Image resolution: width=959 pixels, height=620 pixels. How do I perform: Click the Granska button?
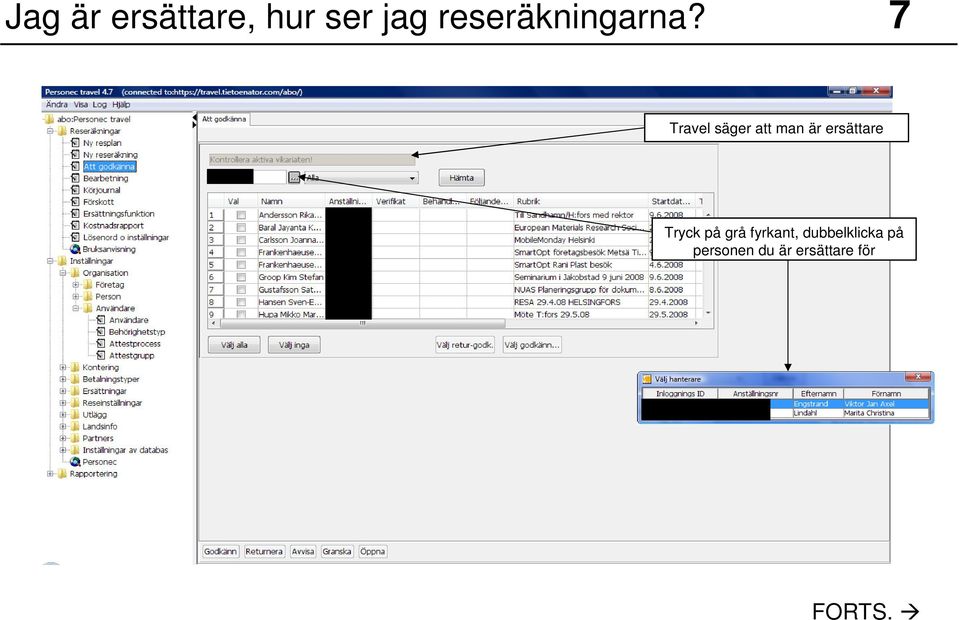337,552
